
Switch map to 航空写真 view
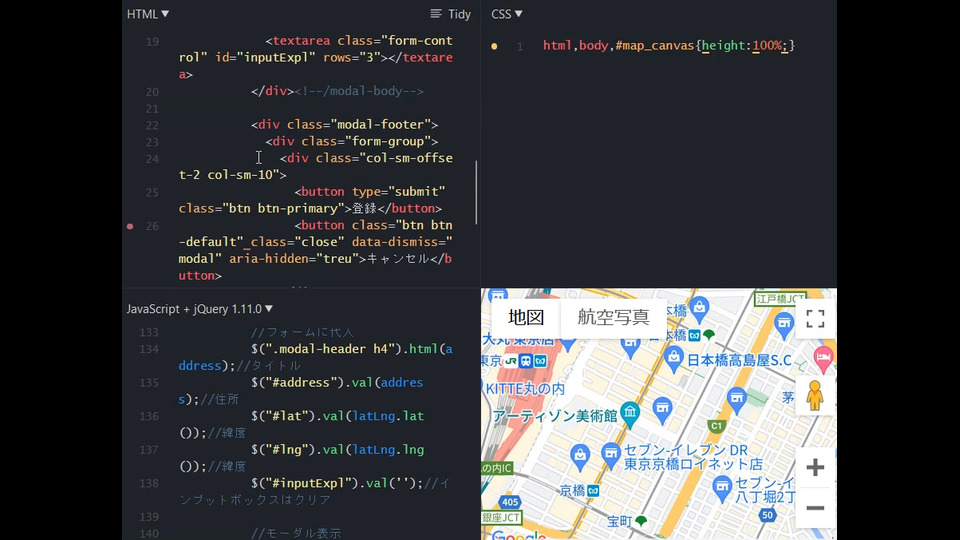tap(613, 317)
